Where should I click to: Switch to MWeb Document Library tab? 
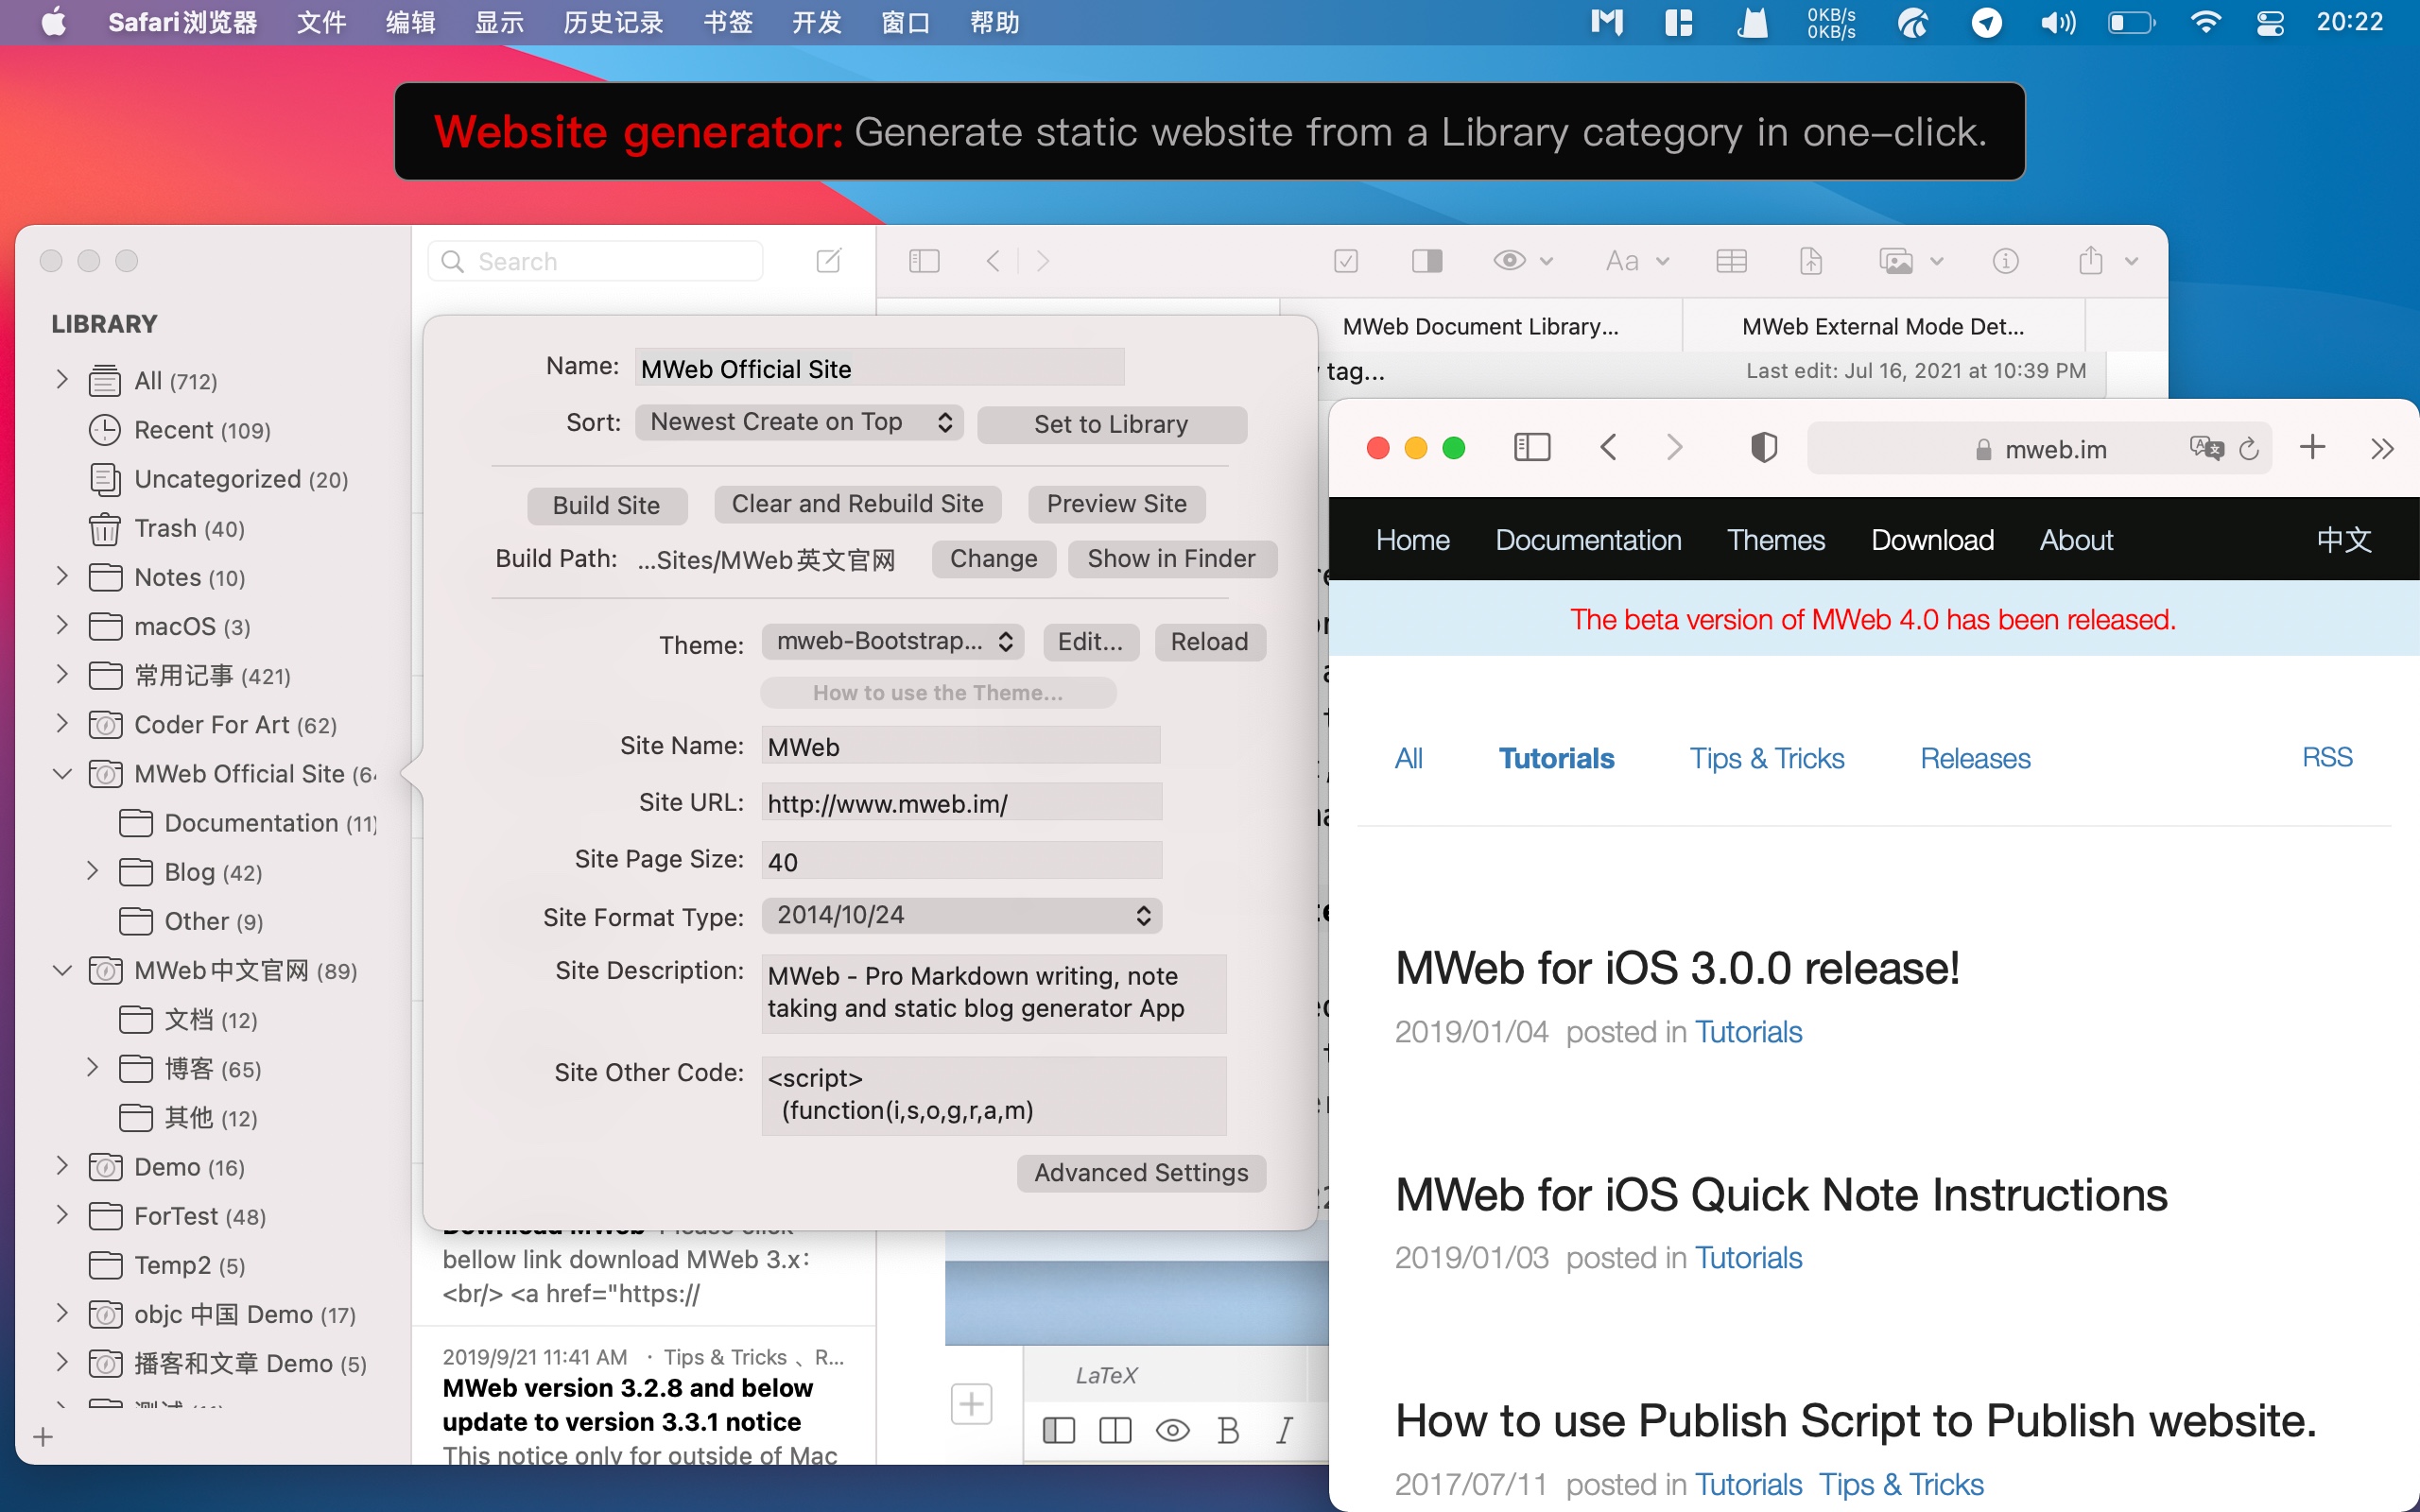tap(1480, 326)
